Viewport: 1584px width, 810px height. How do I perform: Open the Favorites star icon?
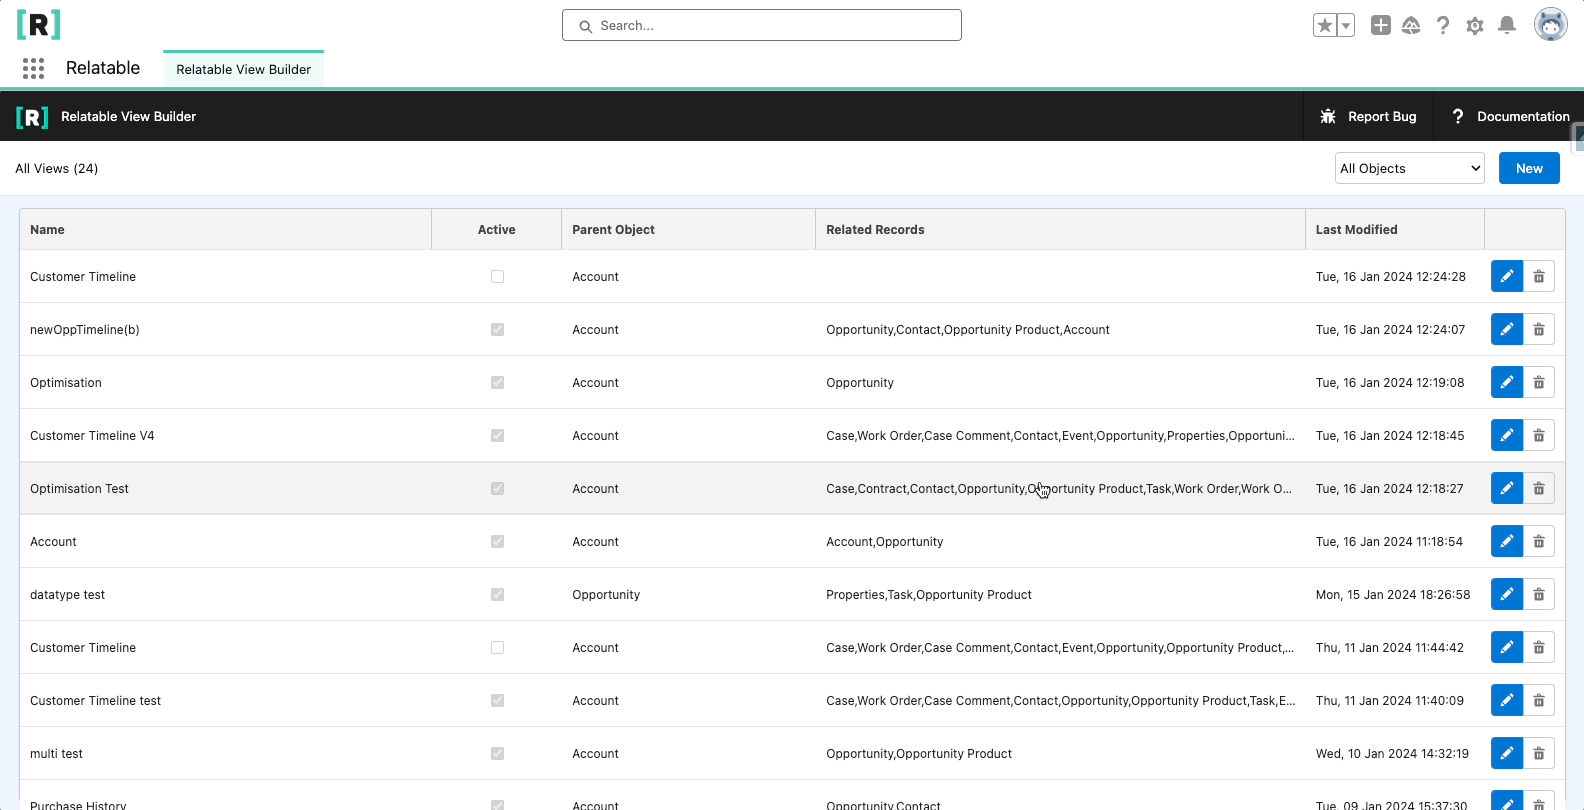coord(1325,25)
